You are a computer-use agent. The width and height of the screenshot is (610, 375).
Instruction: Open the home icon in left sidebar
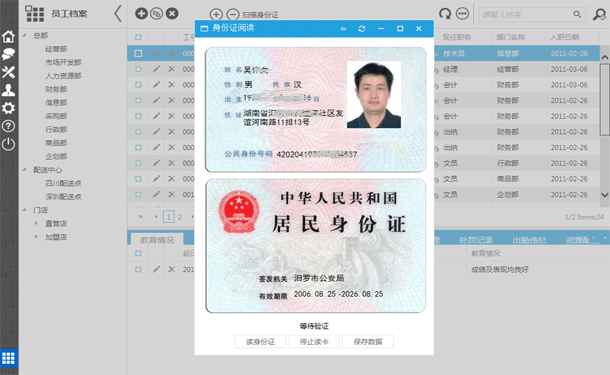(8, 37)
